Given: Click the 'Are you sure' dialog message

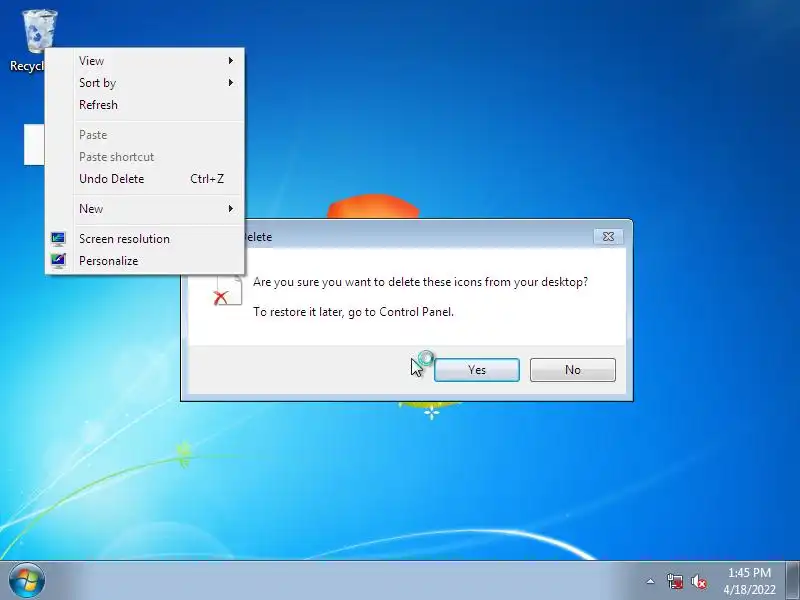Looking at the screenshot, I should [x=420, y=282].
